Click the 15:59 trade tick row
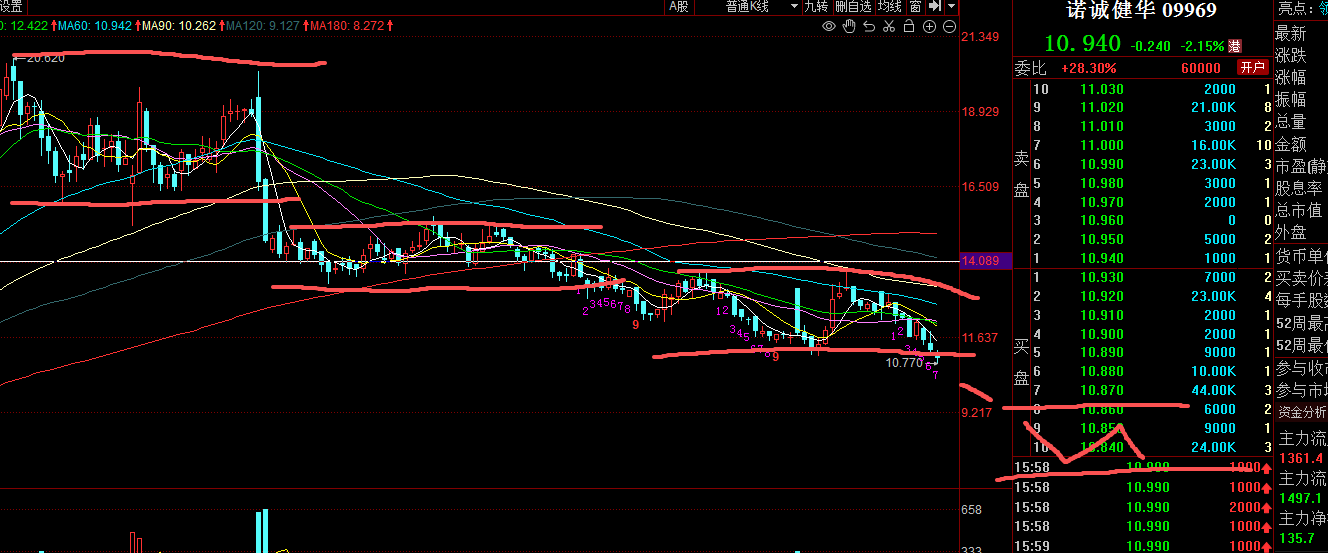 1140,546
